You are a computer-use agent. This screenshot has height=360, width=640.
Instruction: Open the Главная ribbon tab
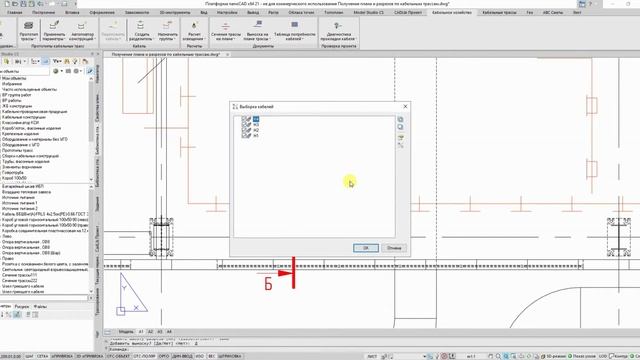click(14, 13)
